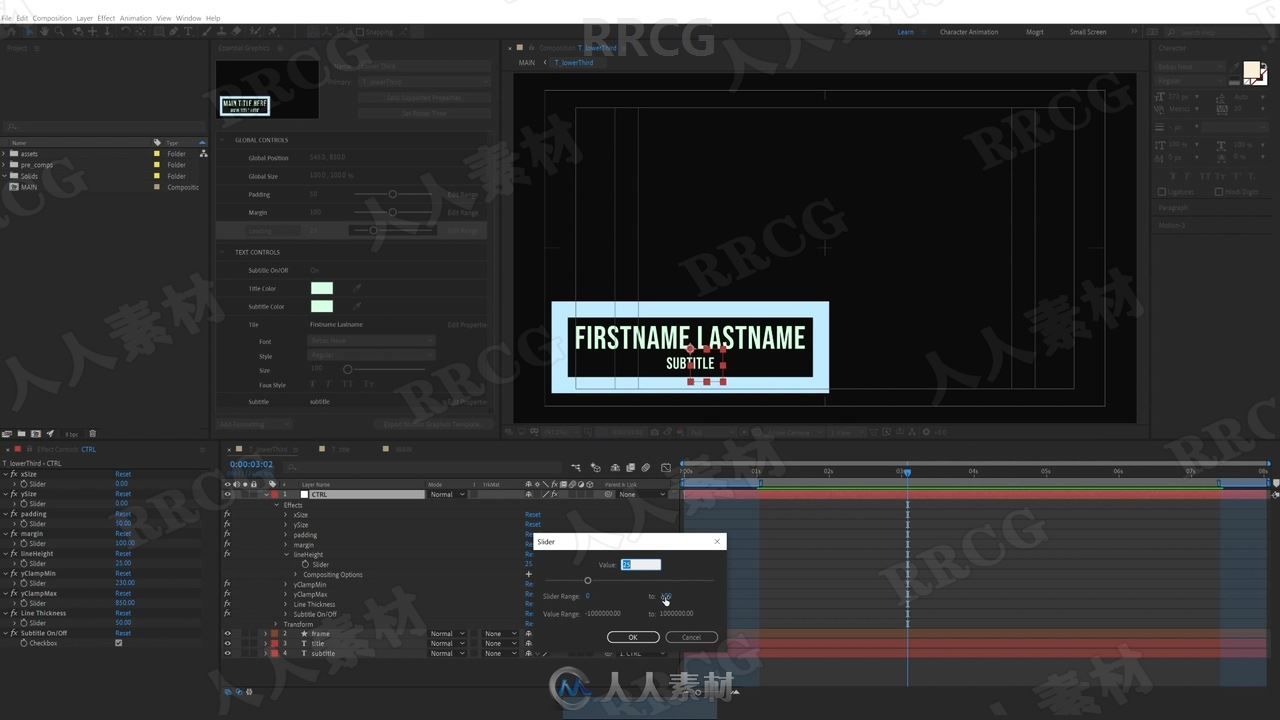Expand the assets folder in Project panel
This screenshot has height=720, width=1280.
[4, 154]
